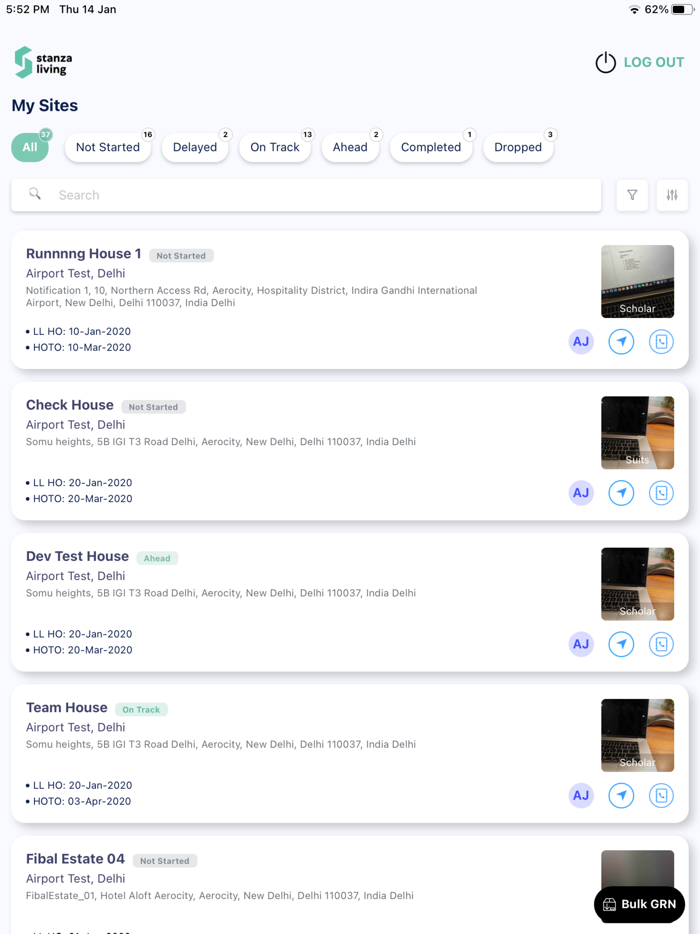Show Dropped sites
Viewport: 700px width, 934px height.
518,147
